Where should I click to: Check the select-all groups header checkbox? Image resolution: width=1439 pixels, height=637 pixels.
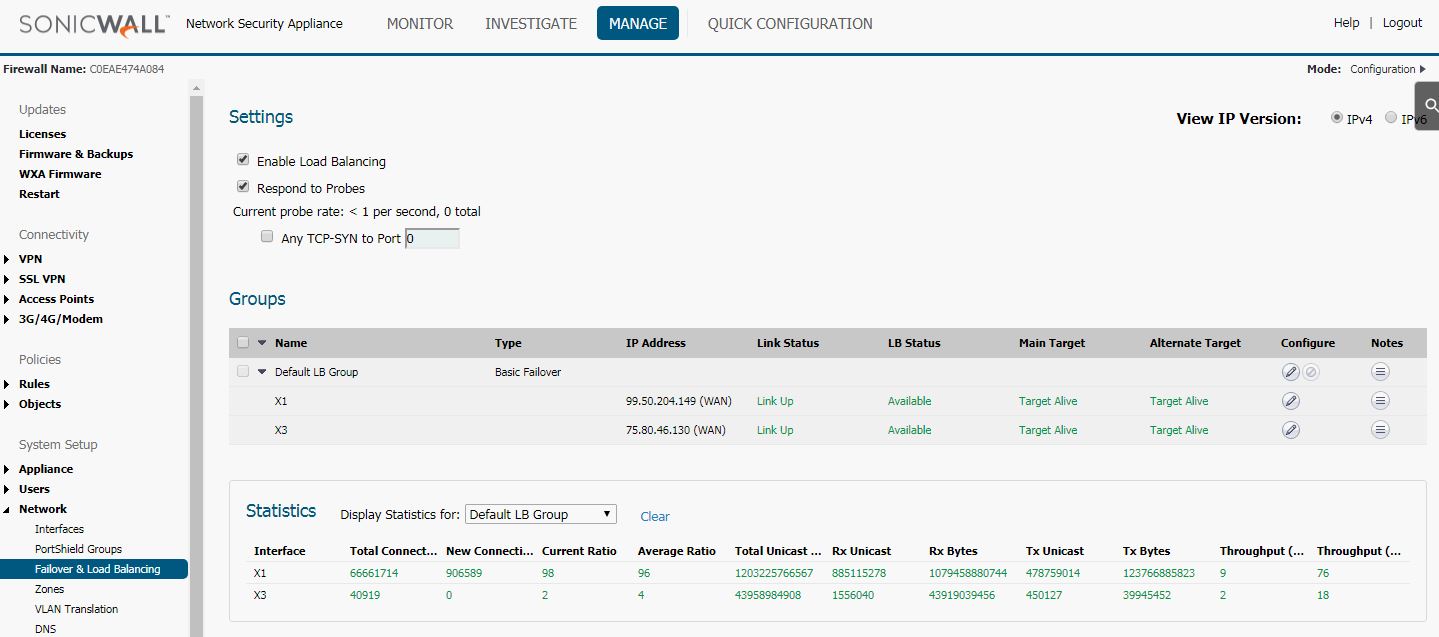tap(243, 343)
